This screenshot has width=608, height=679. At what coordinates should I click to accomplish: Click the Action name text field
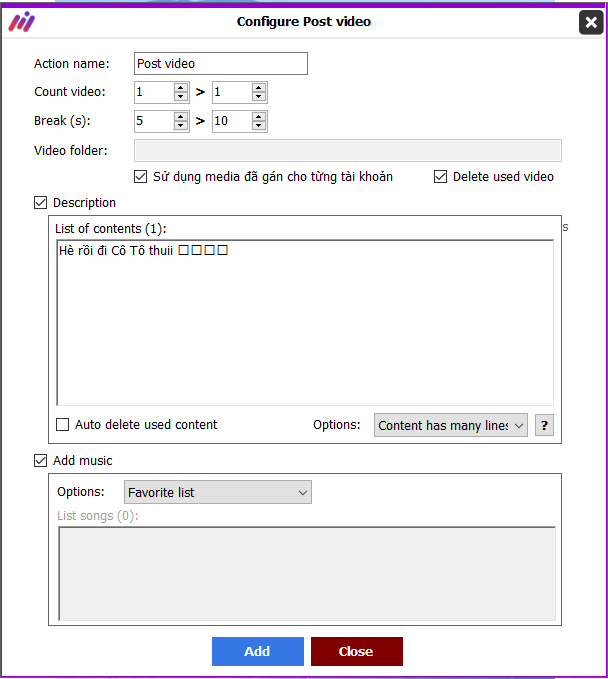tap(221, 64)
